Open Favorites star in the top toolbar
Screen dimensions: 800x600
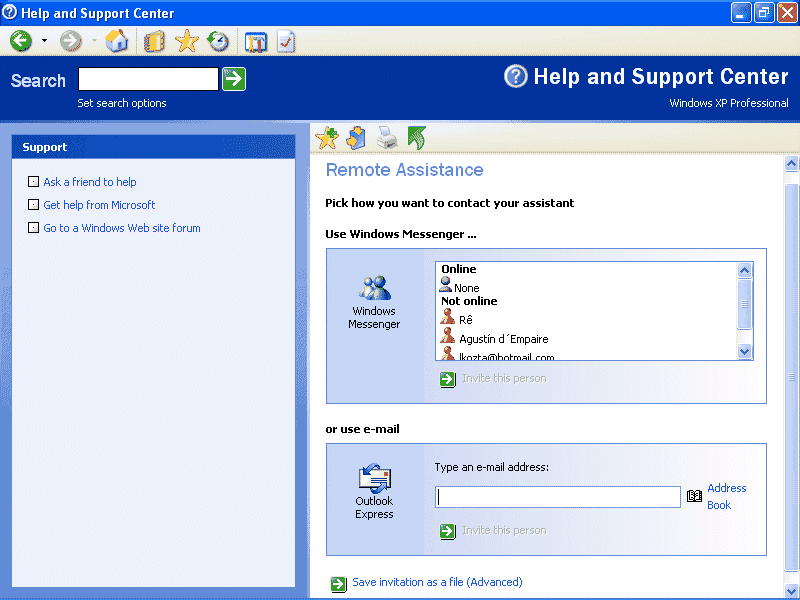point(187,41)
